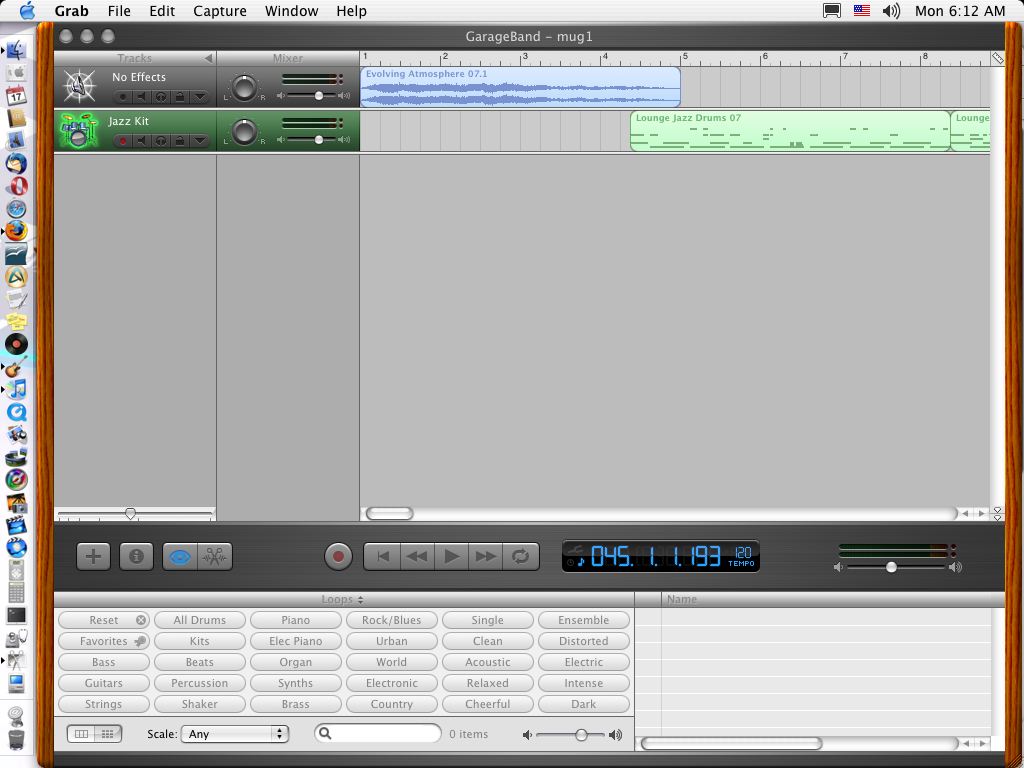The height and width of the screenshot is (768, 1024).
Task: Click the volume icon in menu bar
Action: tap(891, 10)
